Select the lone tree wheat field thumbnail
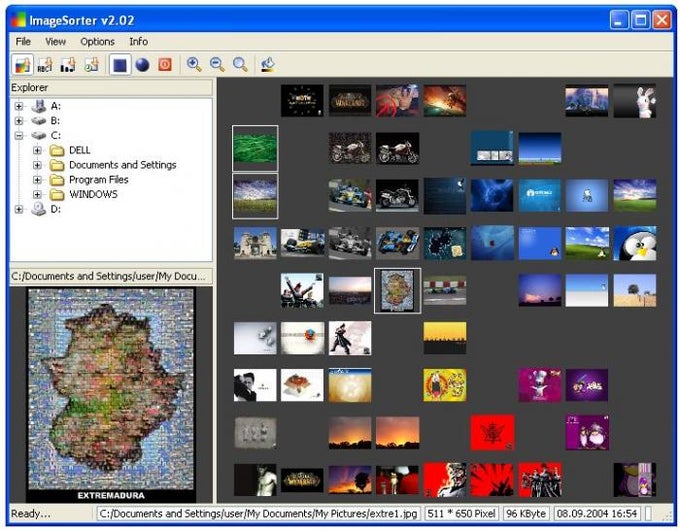Viewport: 680px width, 531px height. coord(635,291)
